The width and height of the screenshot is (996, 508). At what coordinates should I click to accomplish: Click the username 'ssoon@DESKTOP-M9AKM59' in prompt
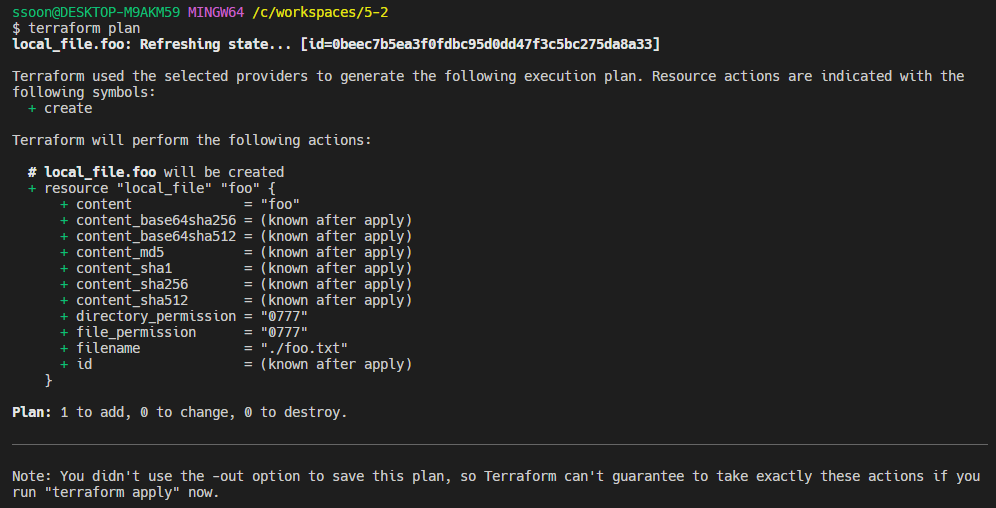pos(96,13)
